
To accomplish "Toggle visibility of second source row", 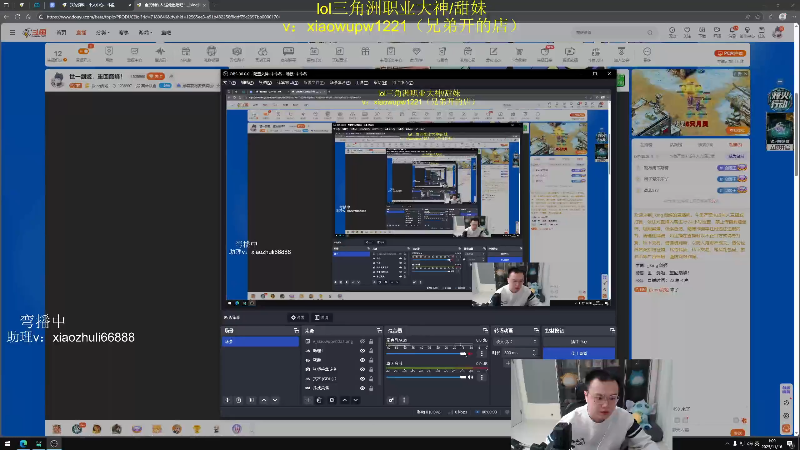I will (x=362, y=351).
